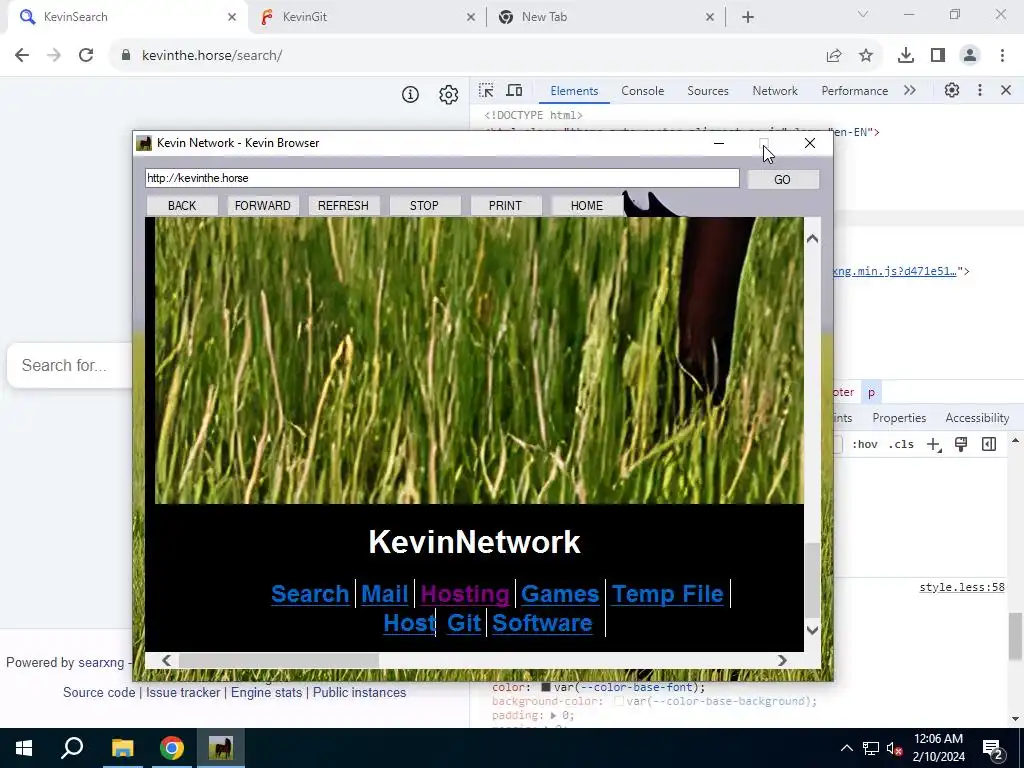Open the Accessibility pane in DevTools

pos(978,418)
